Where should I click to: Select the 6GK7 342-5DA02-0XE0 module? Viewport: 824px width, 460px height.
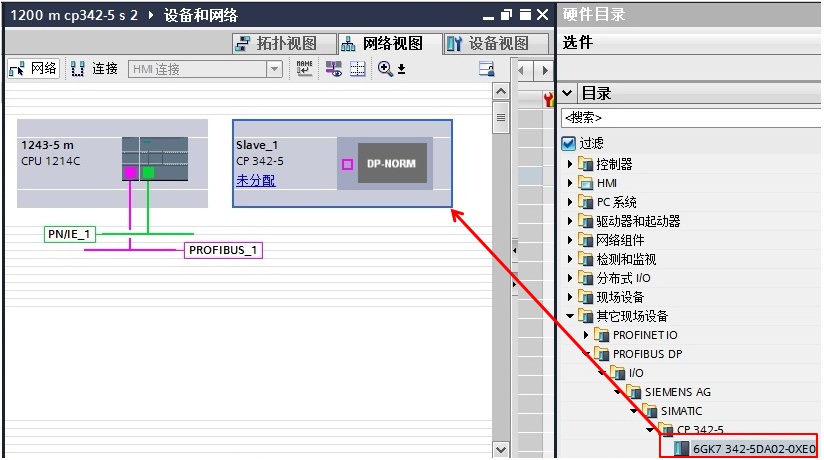click(753, 449)
